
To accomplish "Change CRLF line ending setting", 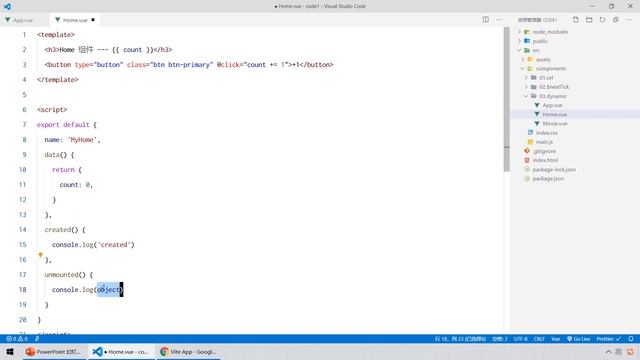I will click(x=539, y=339).
